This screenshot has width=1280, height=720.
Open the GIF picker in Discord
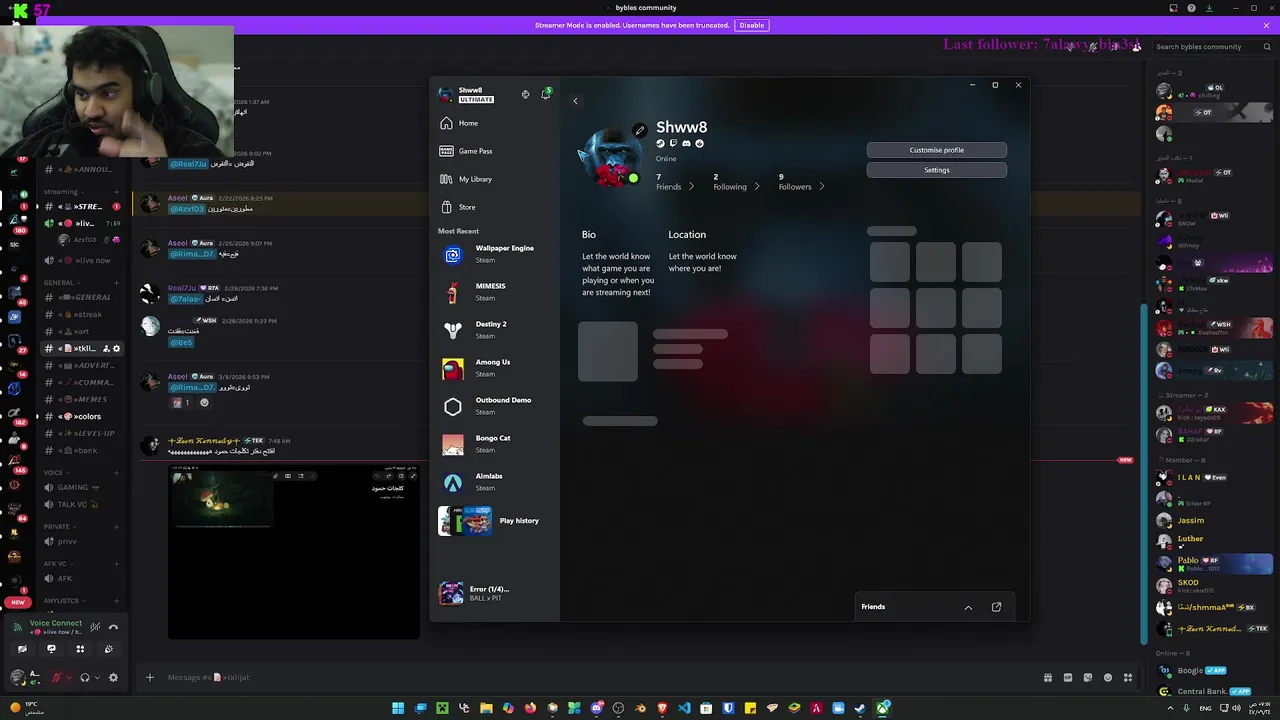[1068, 678]
